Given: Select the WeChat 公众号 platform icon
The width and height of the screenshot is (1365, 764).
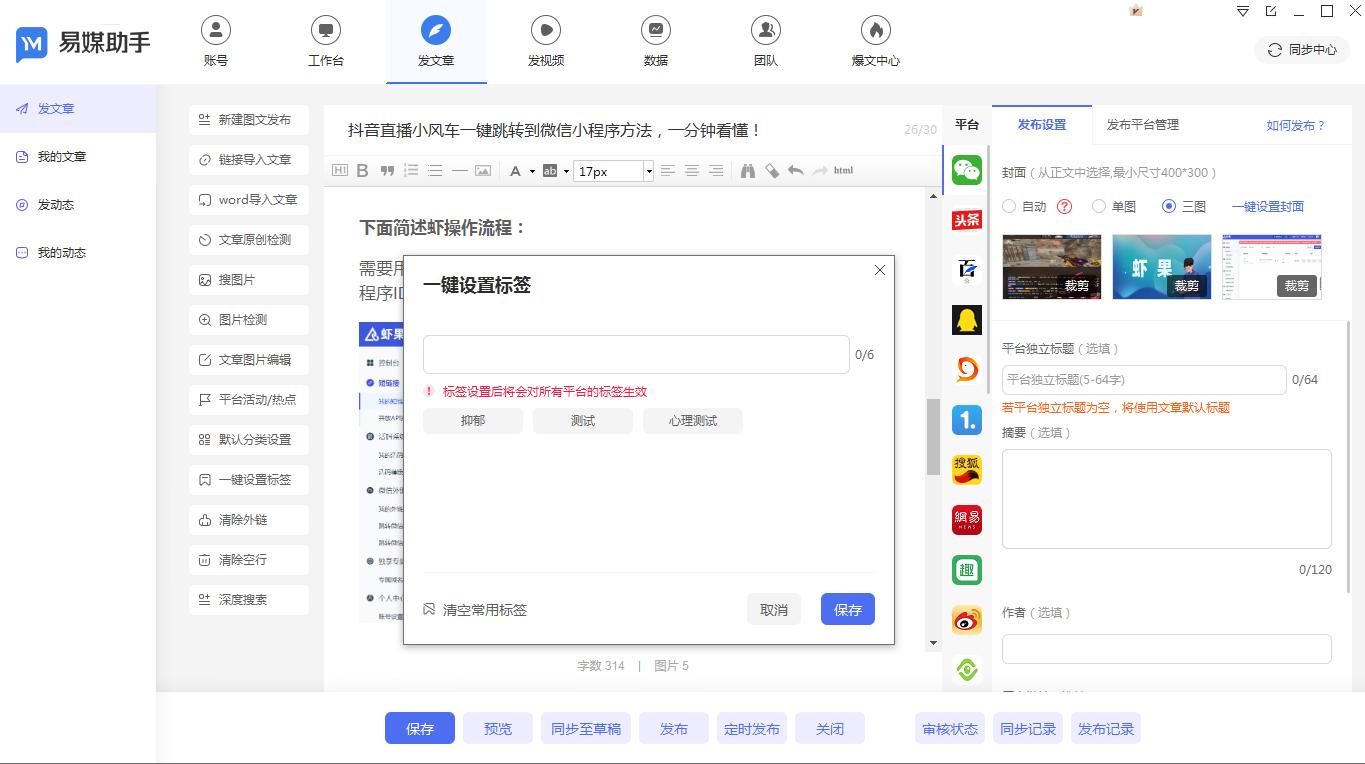Looking at the screenshot, I should click(966, 169).
